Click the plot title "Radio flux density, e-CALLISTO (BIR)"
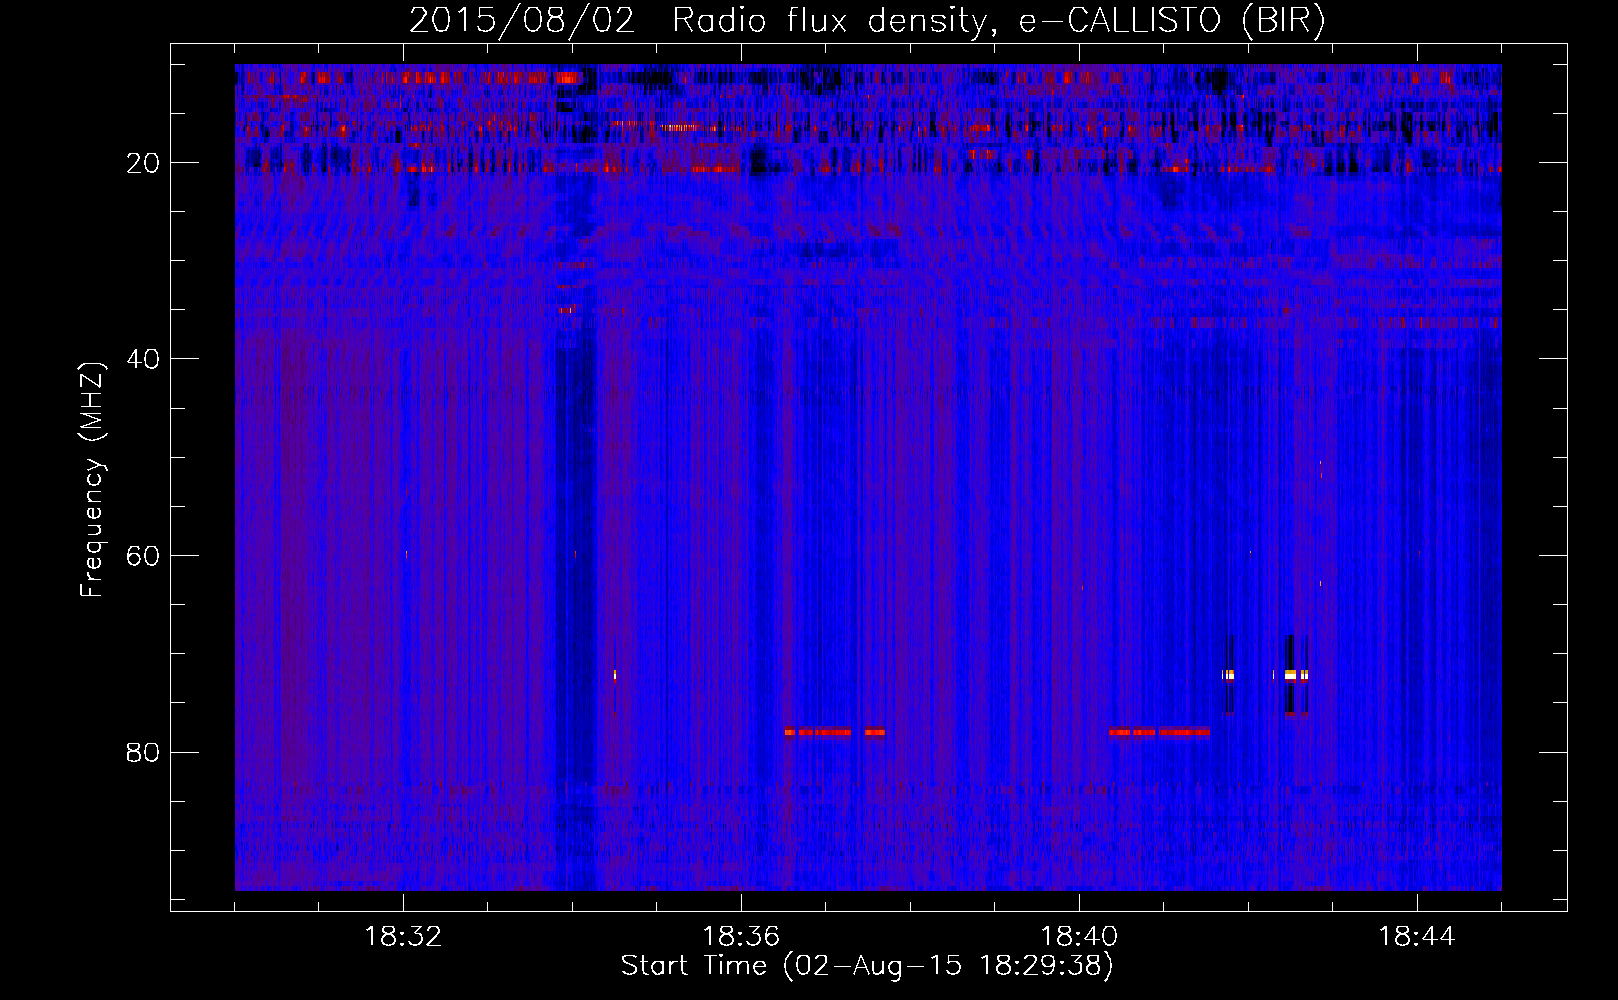This screenshot has height=1000, width=1618. coord(999,21)
